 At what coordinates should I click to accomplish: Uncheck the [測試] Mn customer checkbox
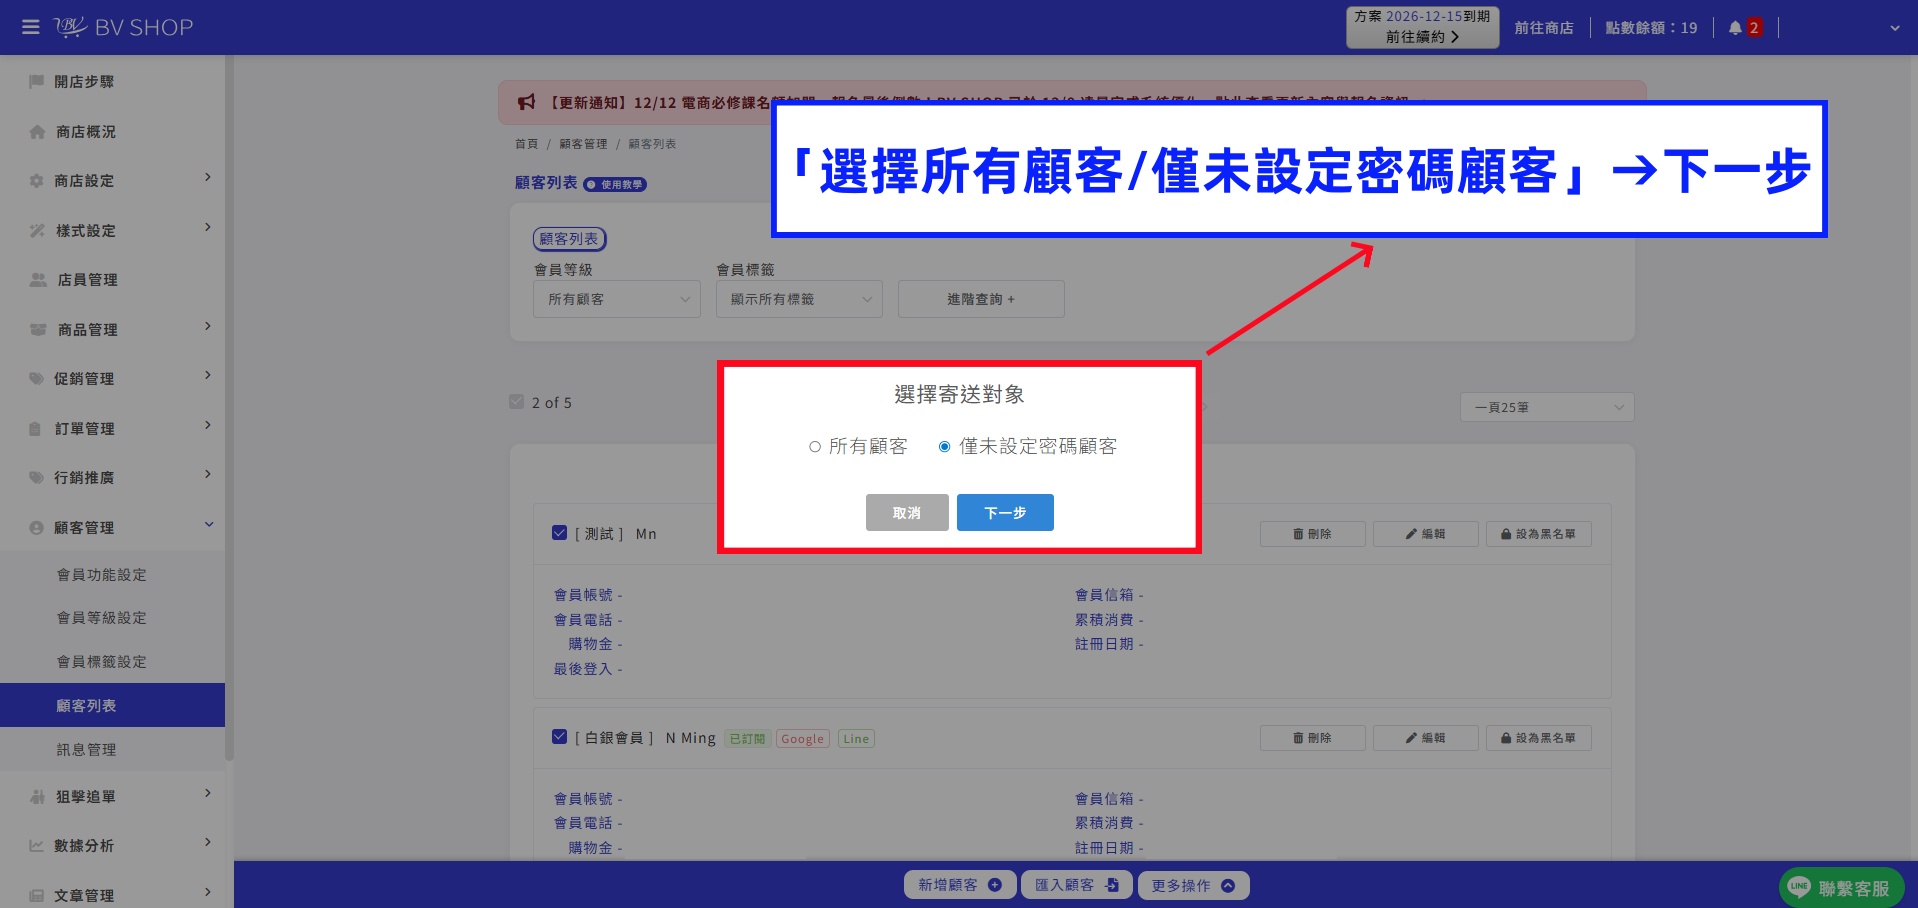click(560, 533)
